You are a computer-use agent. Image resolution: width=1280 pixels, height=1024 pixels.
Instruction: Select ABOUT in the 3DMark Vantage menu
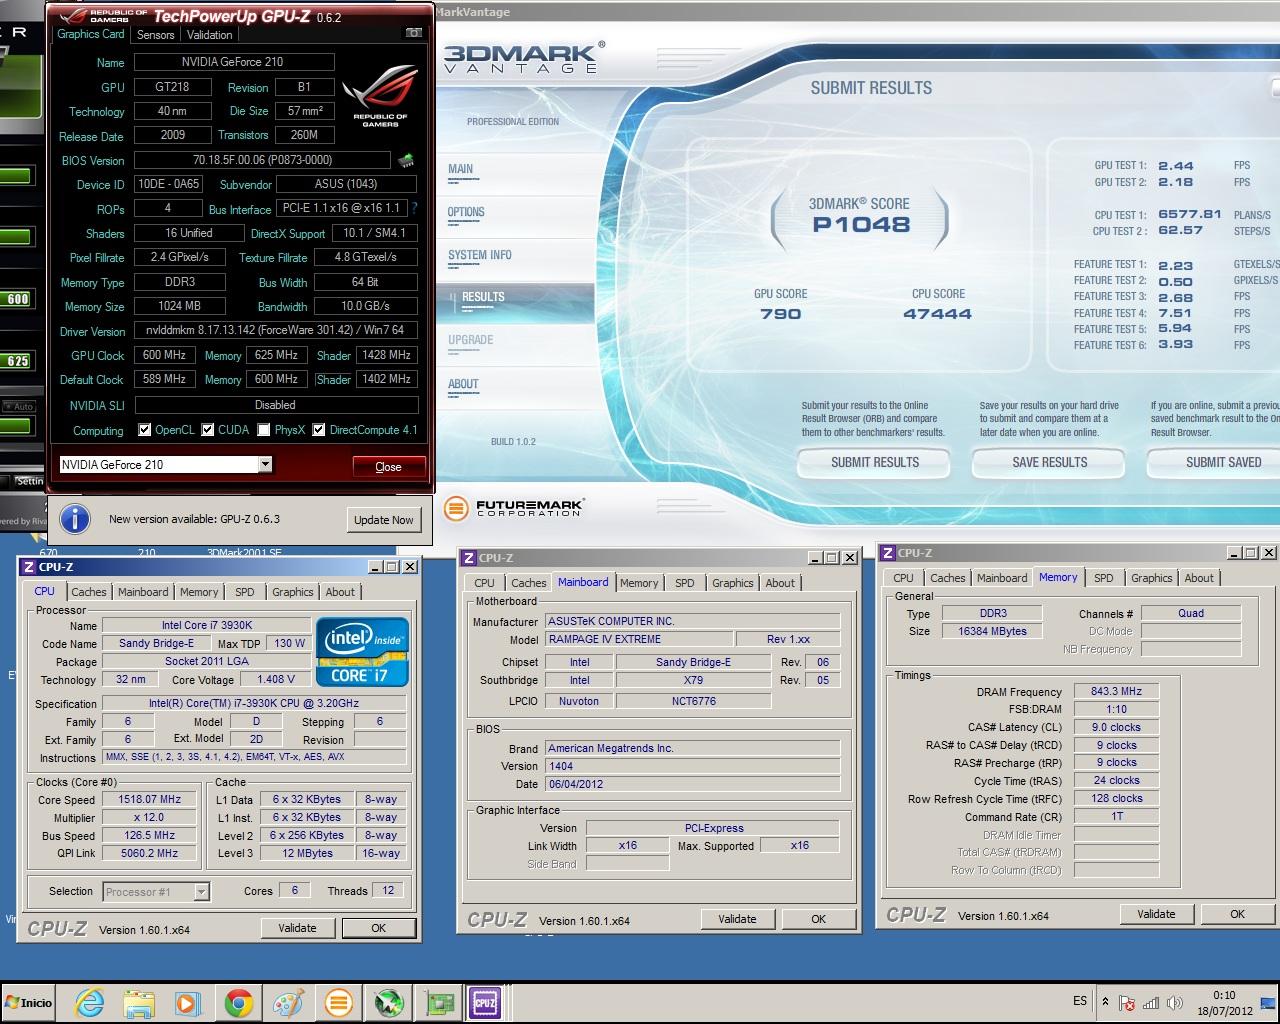[x=463, y=384]
